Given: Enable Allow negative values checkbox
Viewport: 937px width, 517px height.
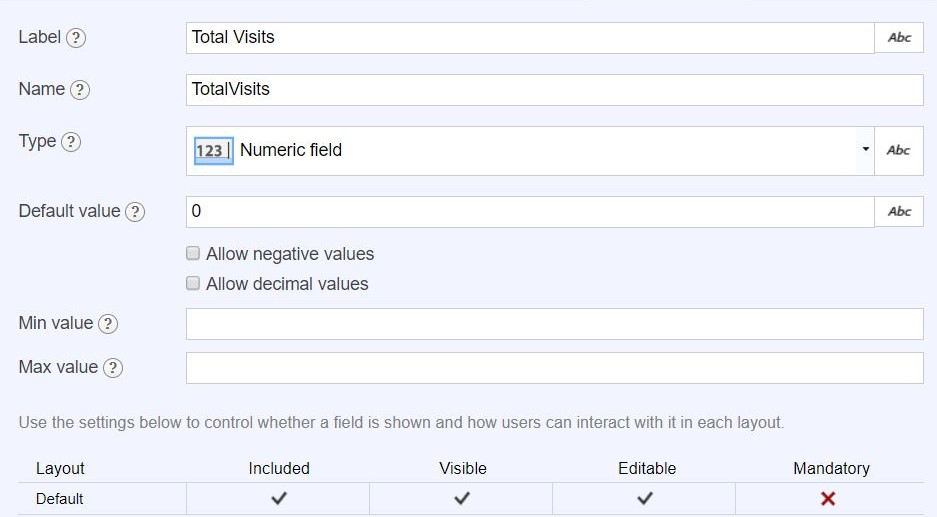Looking at the screenshot, I should point(193,254).
